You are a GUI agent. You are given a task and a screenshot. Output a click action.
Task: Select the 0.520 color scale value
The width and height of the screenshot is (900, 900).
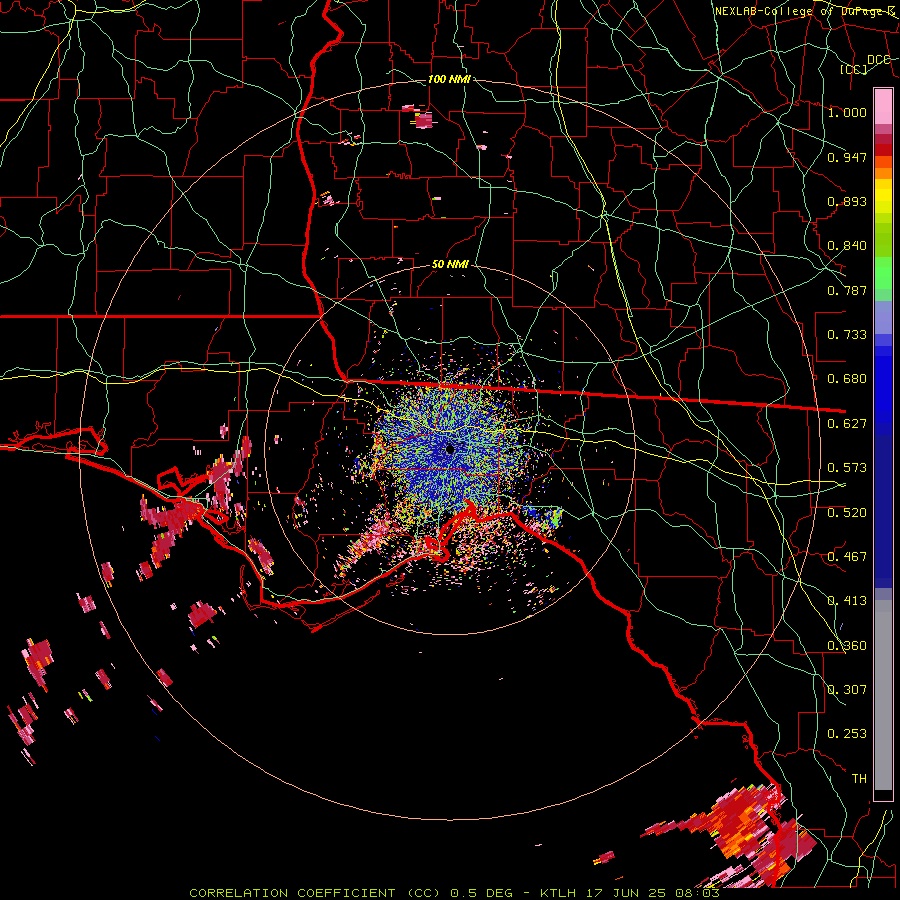[847, 513]
